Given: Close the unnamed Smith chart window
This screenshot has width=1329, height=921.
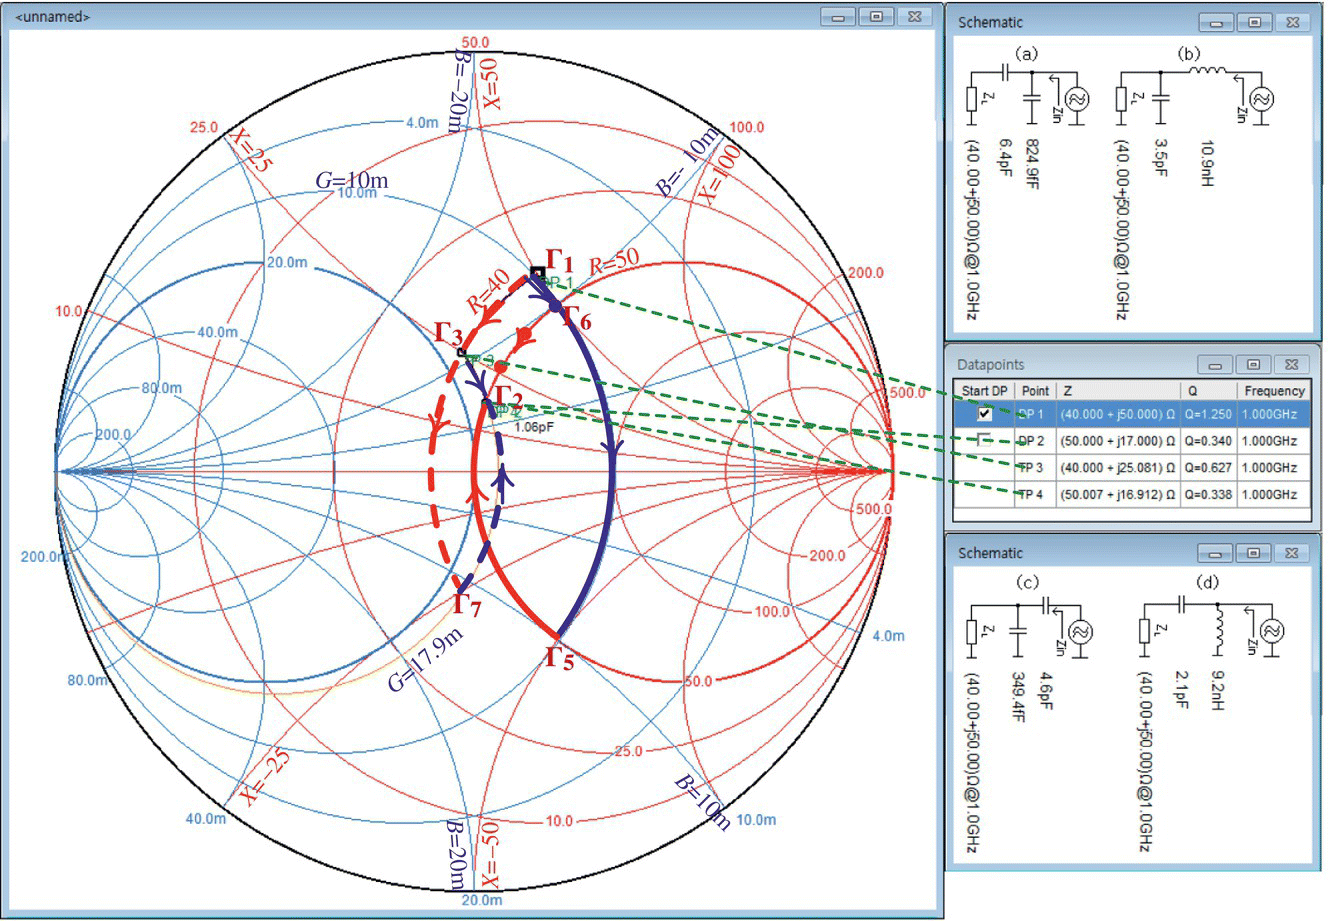Looking at the screenshot, I should tap(914, 16).
